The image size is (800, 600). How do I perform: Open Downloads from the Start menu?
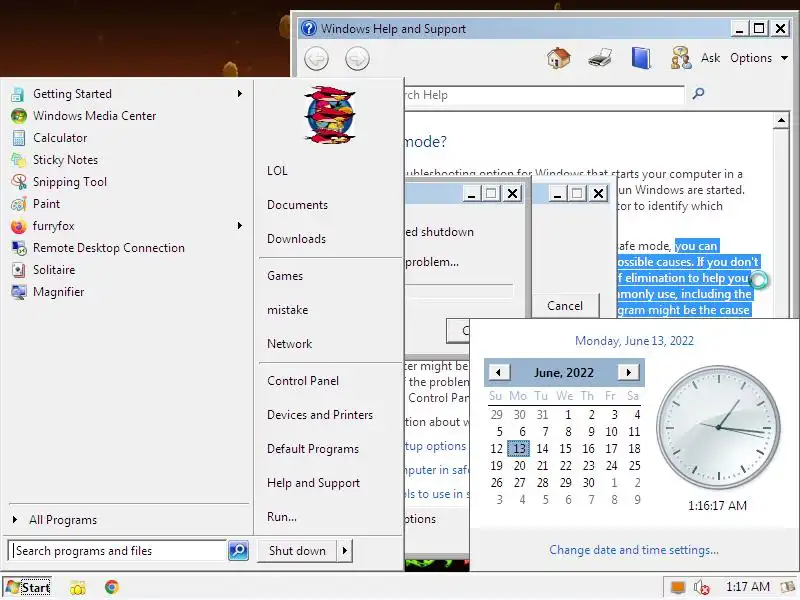296,239
